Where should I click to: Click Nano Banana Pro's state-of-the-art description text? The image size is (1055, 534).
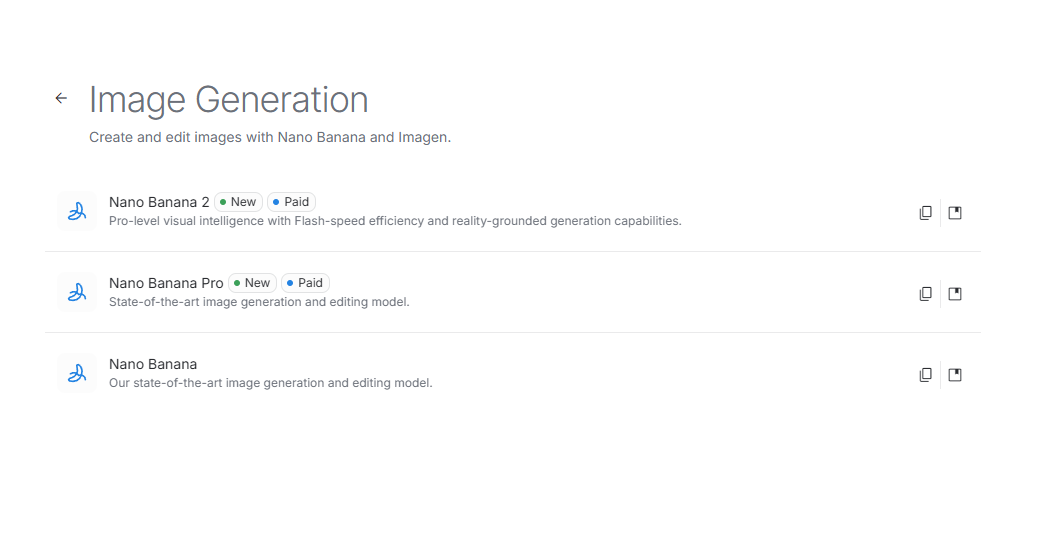(259, 302)
